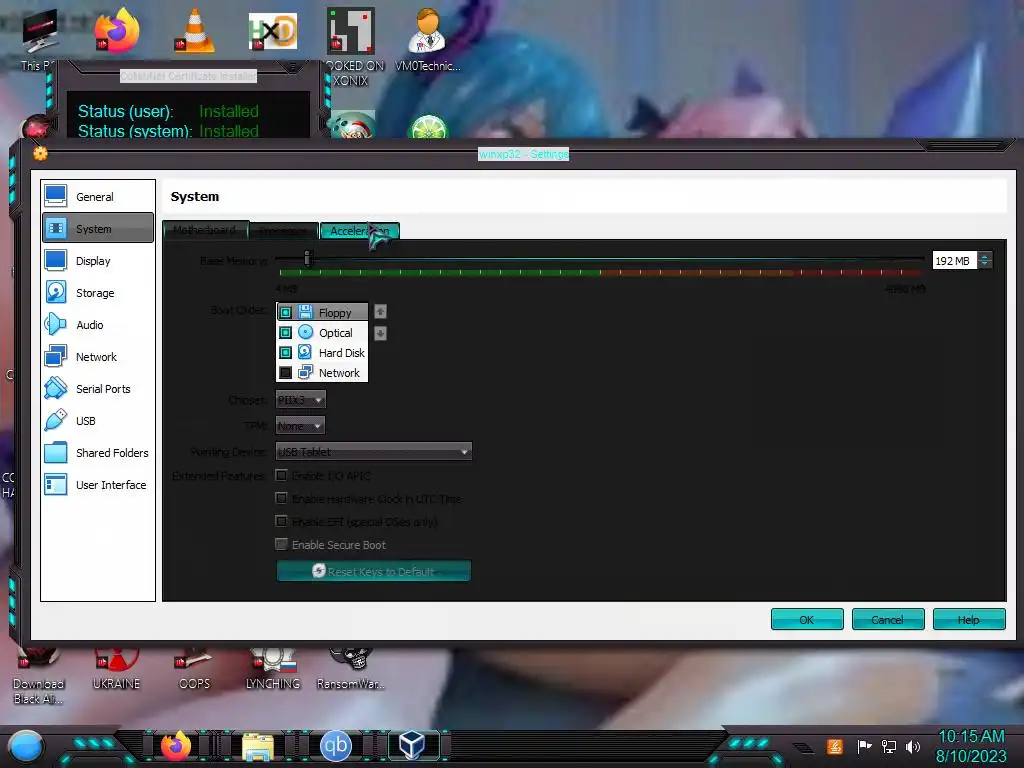Open the USB settings category
The width and height of the screenshot is (1024, 768).
coord(98,421)
